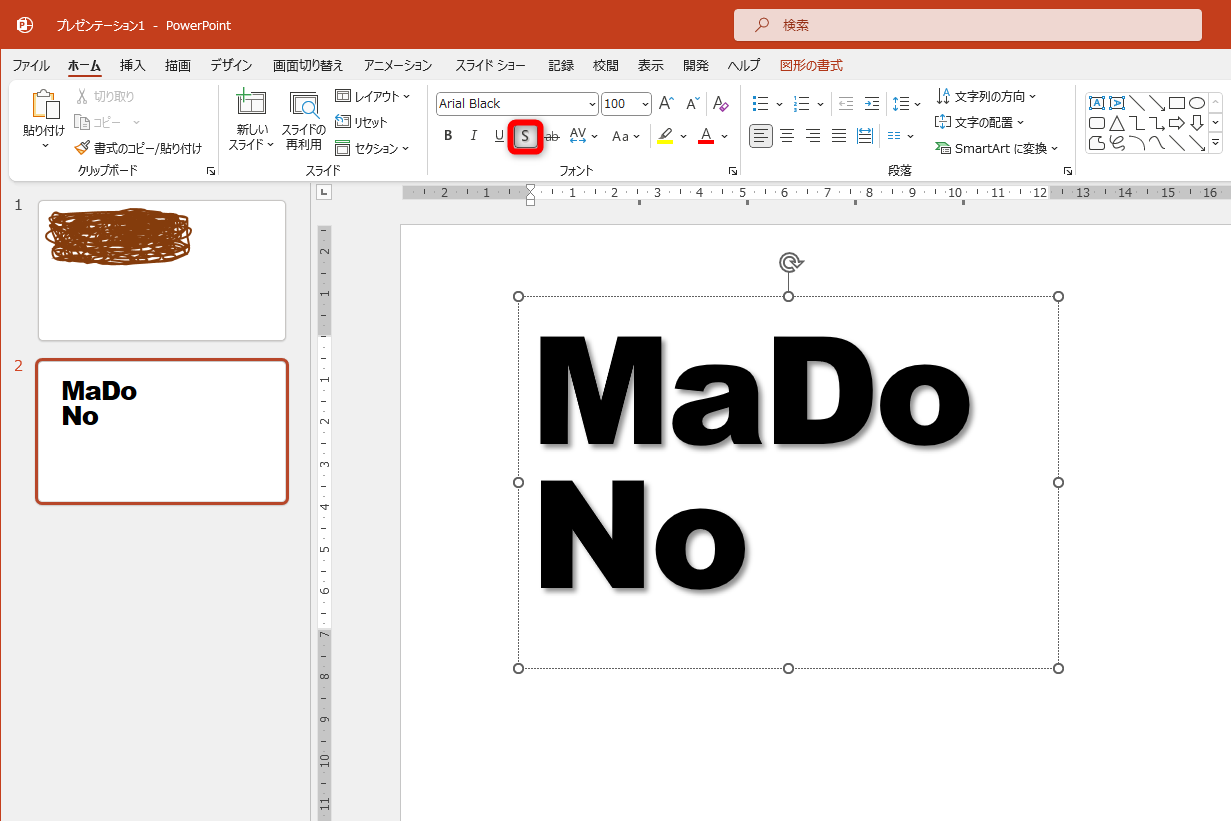The width and height of the screenshot is (1231, 821).
Task: Open the character spacing (AV) dropdown
Action: coord(584,136)
